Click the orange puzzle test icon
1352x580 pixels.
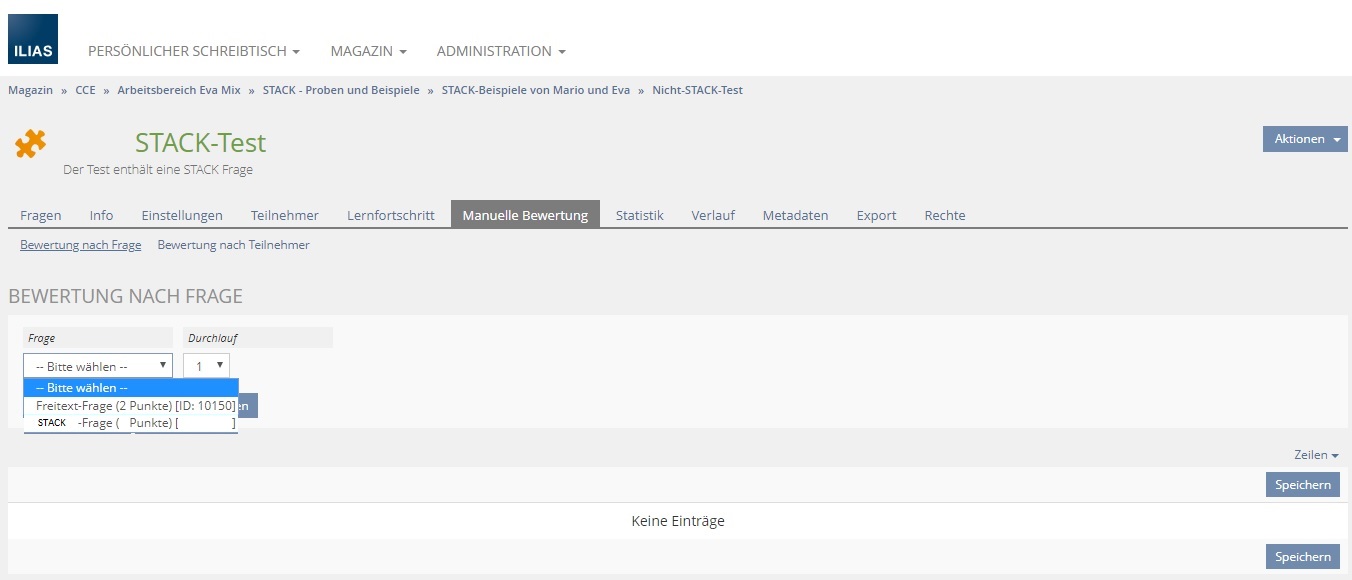point(30,145)
